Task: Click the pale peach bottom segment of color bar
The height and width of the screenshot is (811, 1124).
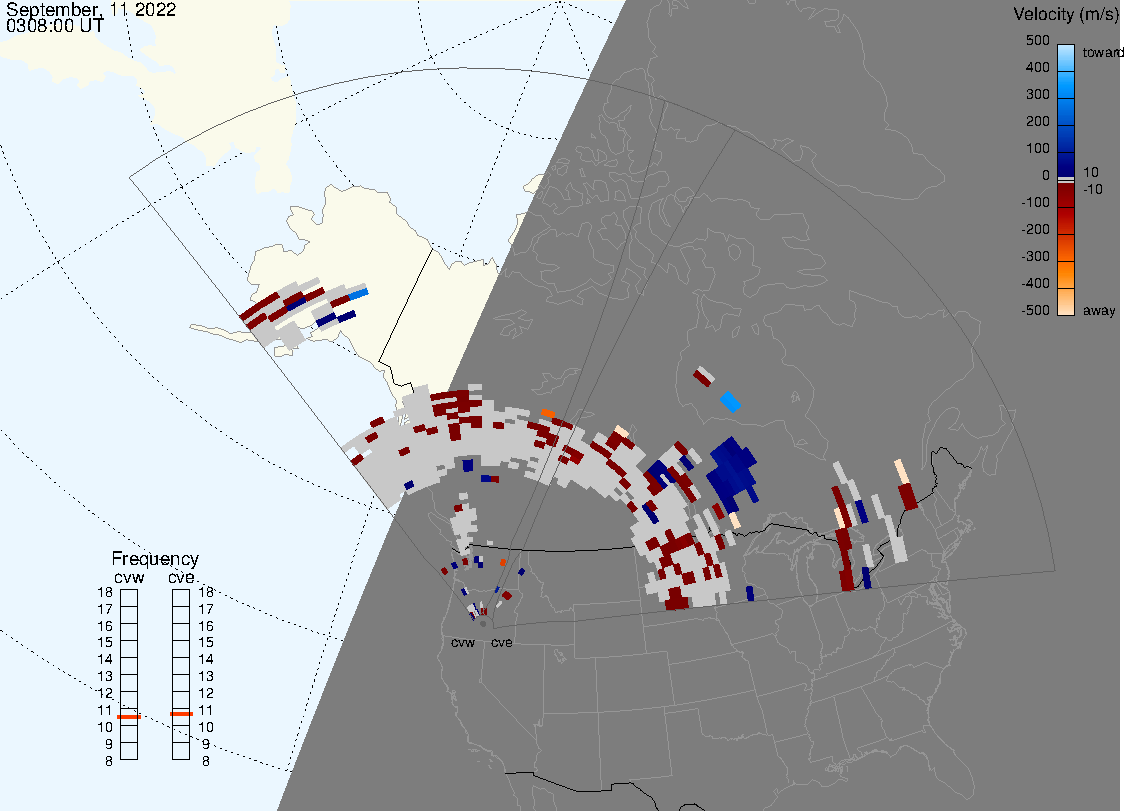Action: tap(1066, 302)
